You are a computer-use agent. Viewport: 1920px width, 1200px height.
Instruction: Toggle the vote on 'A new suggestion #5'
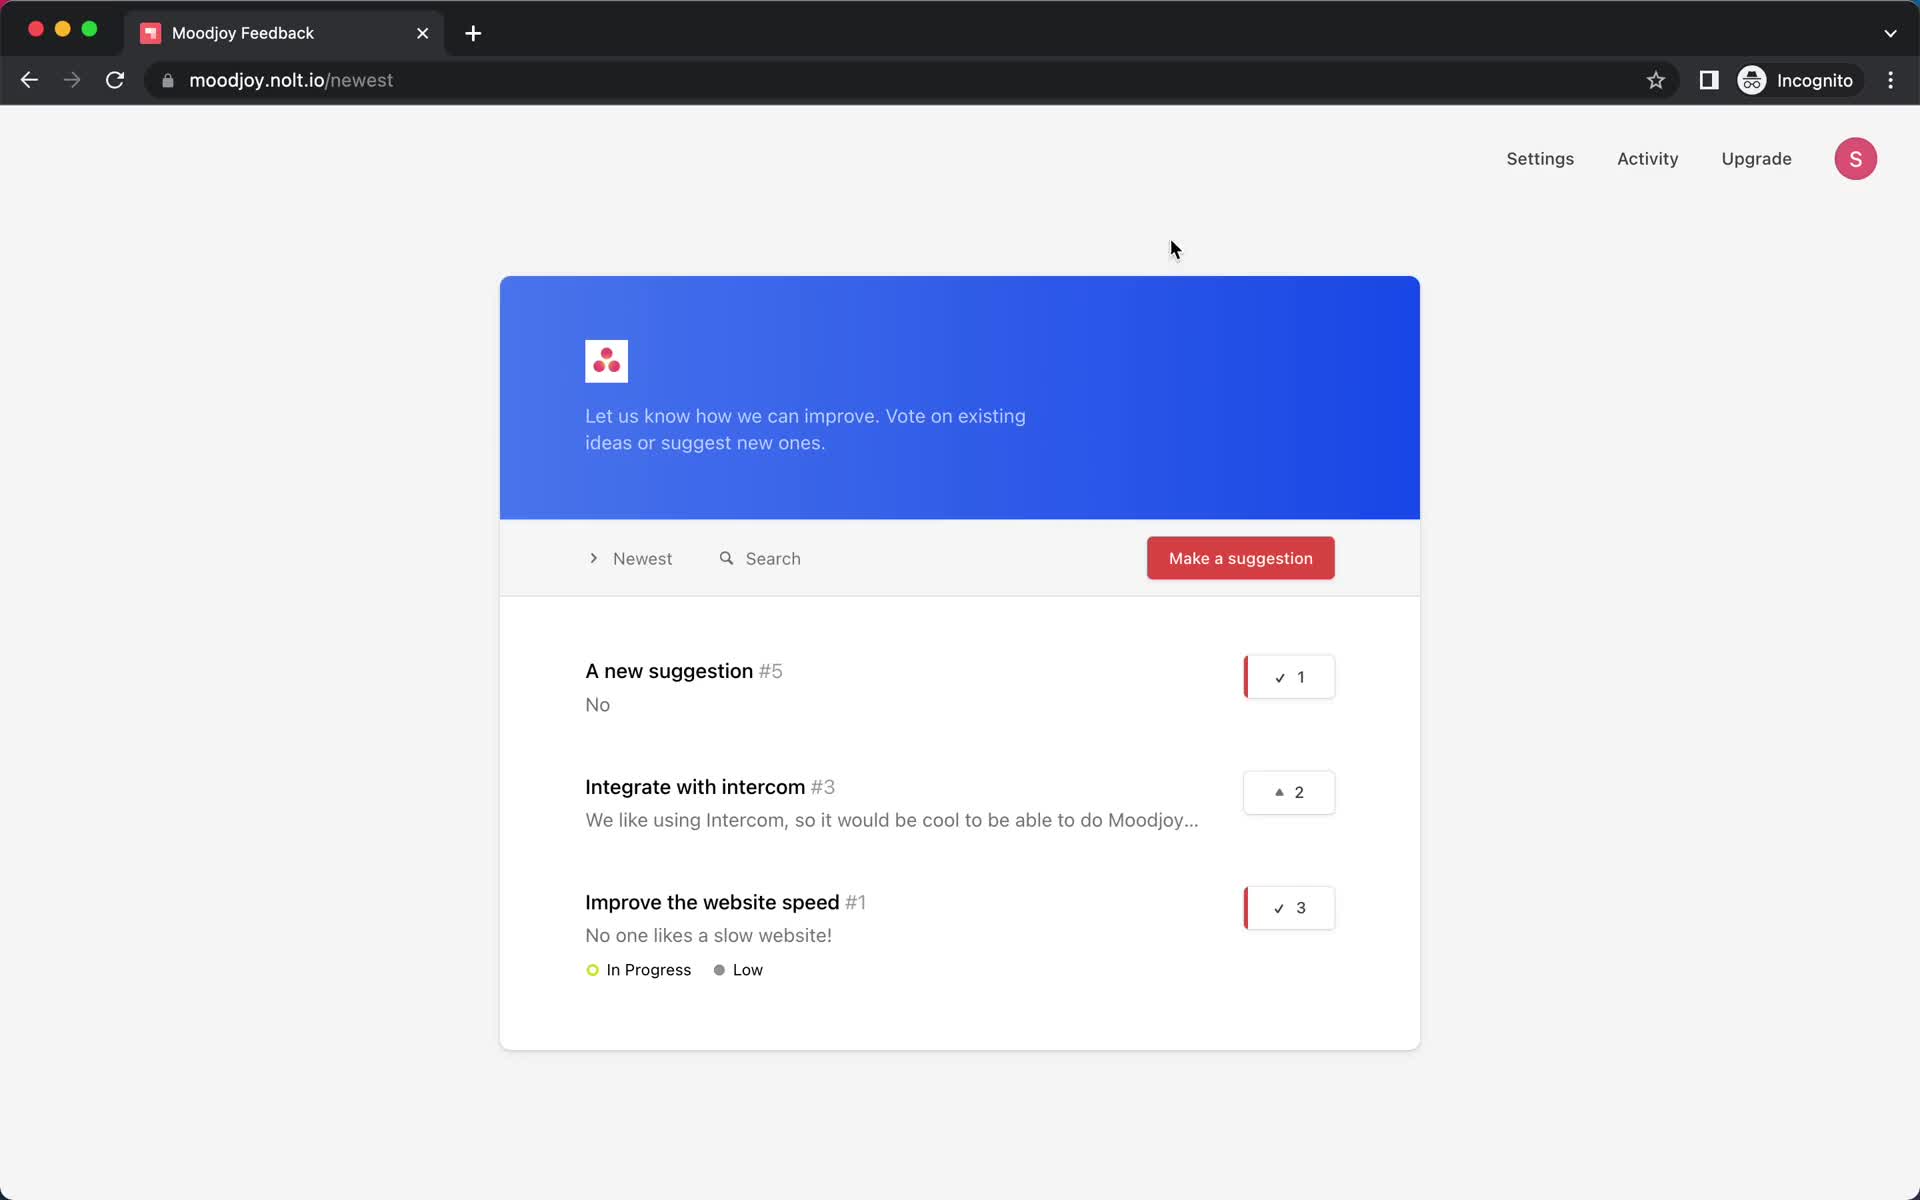1288,676
